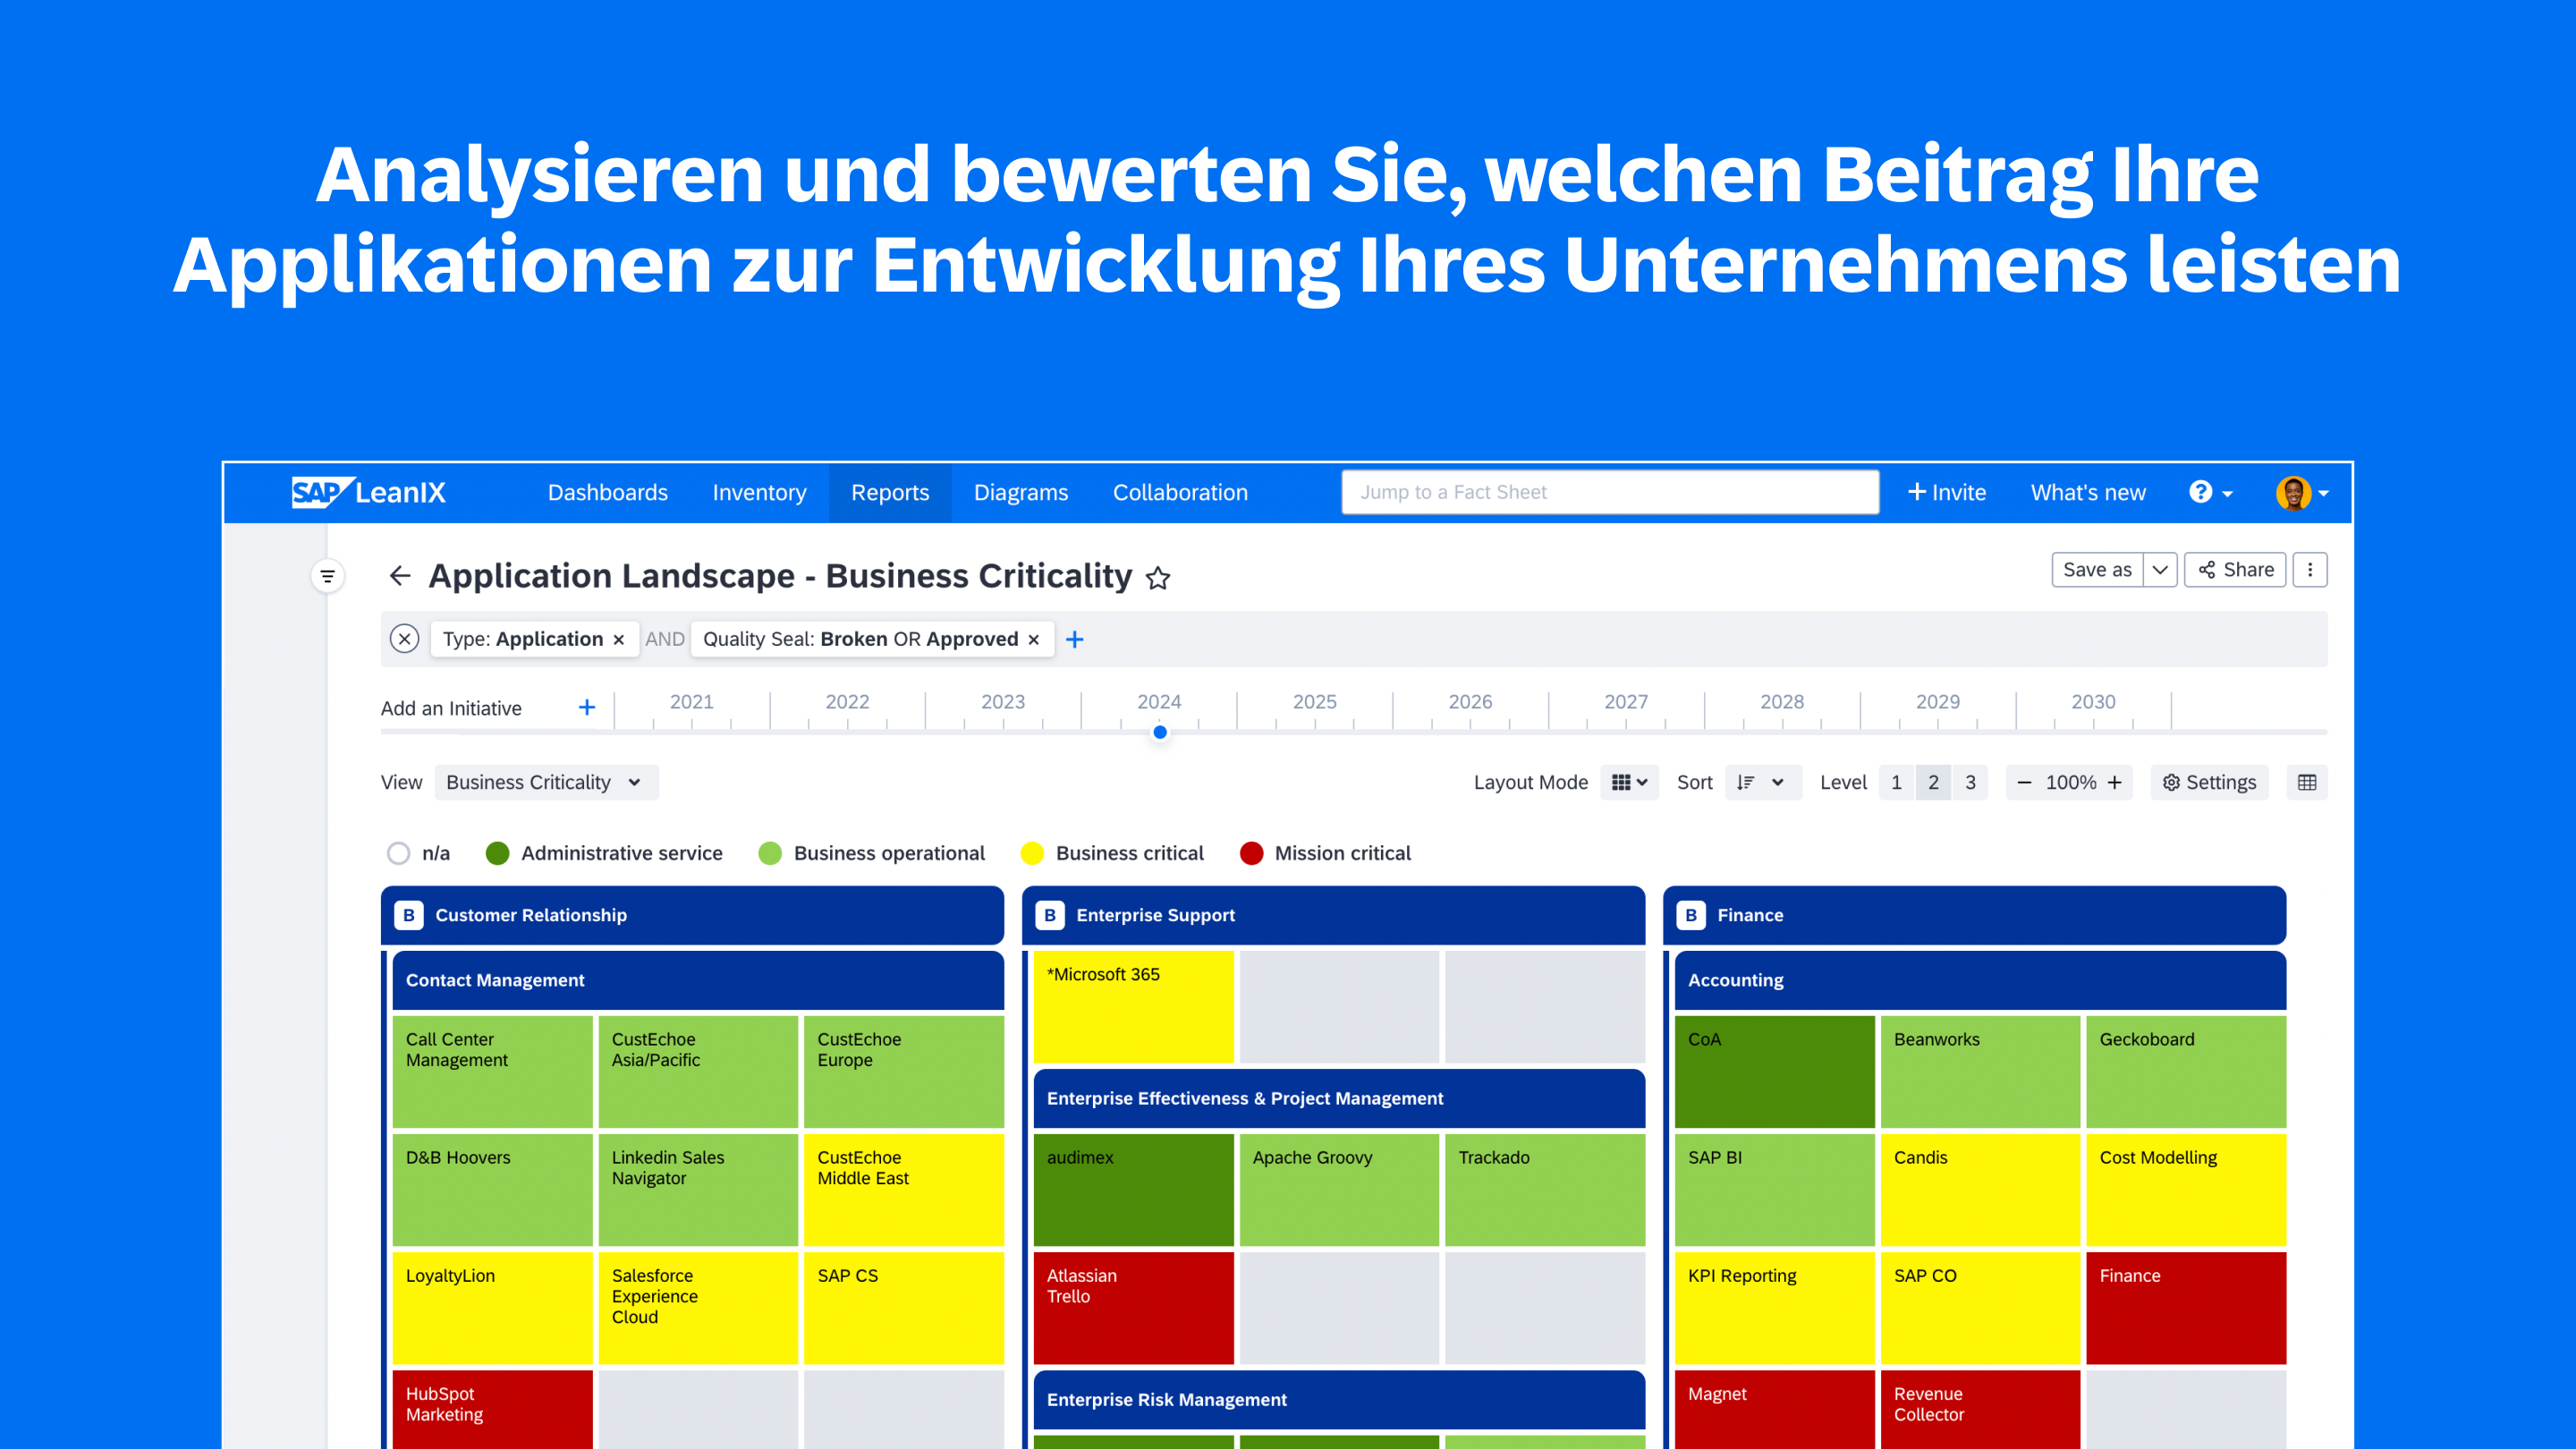Open the Diagrams navigation tab

pos(1020,492)
